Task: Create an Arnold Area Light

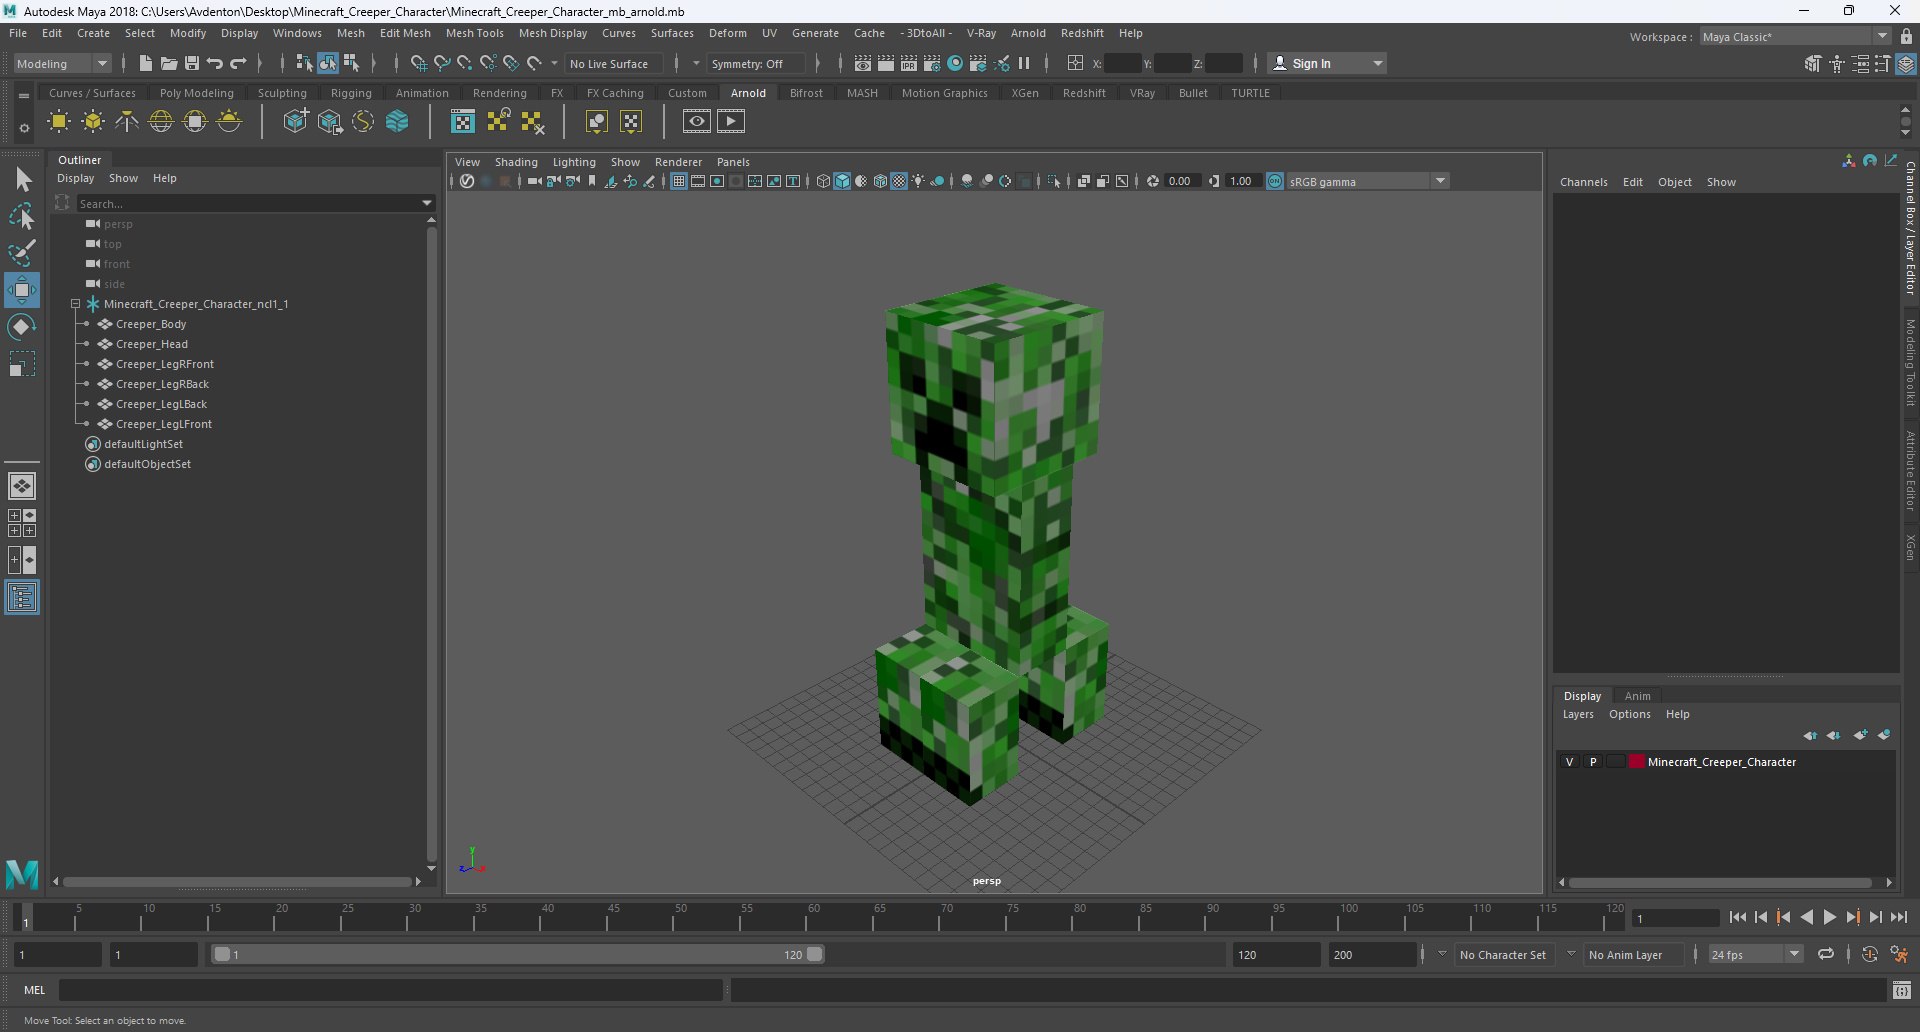Action: pos(59,122)
